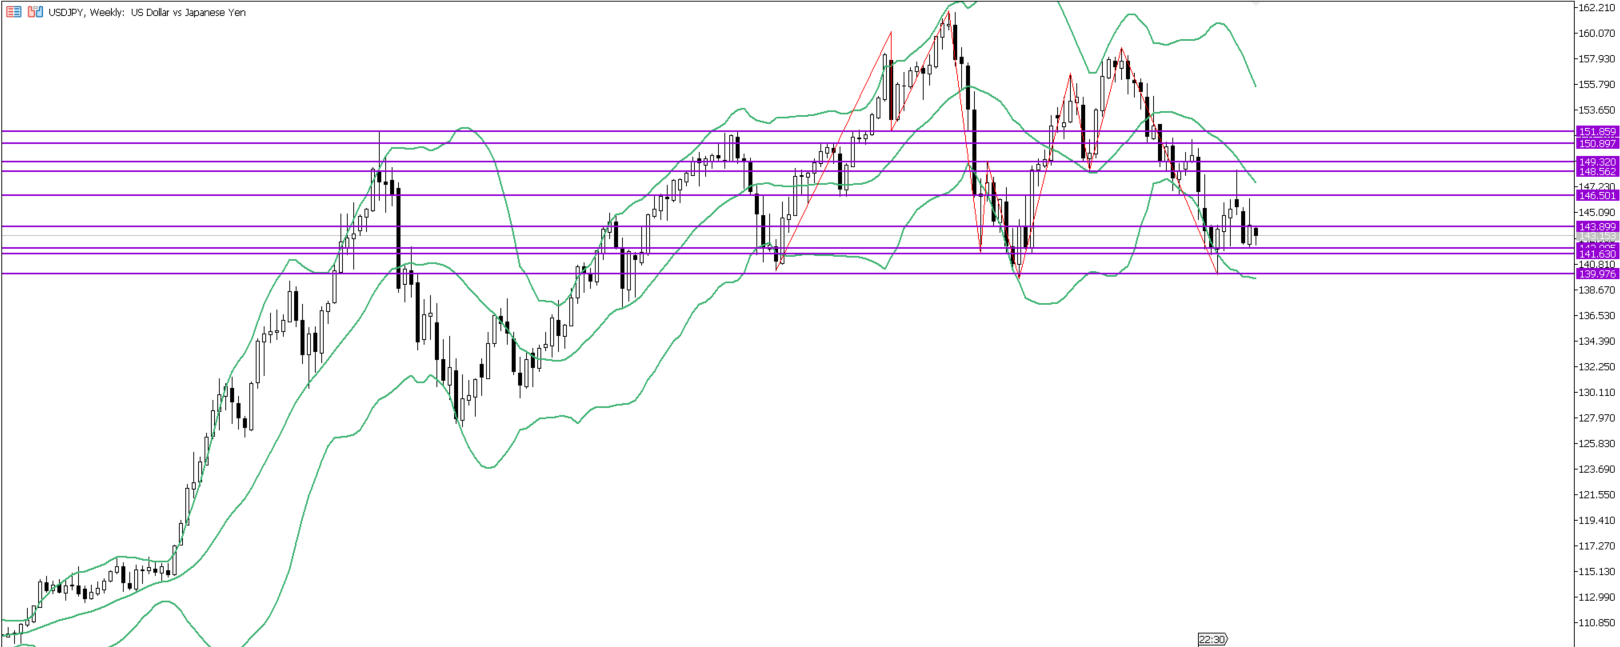The image size is (1620, 647).
Task: Click the 110.850 value on price scale
Action: (1596, 623)
